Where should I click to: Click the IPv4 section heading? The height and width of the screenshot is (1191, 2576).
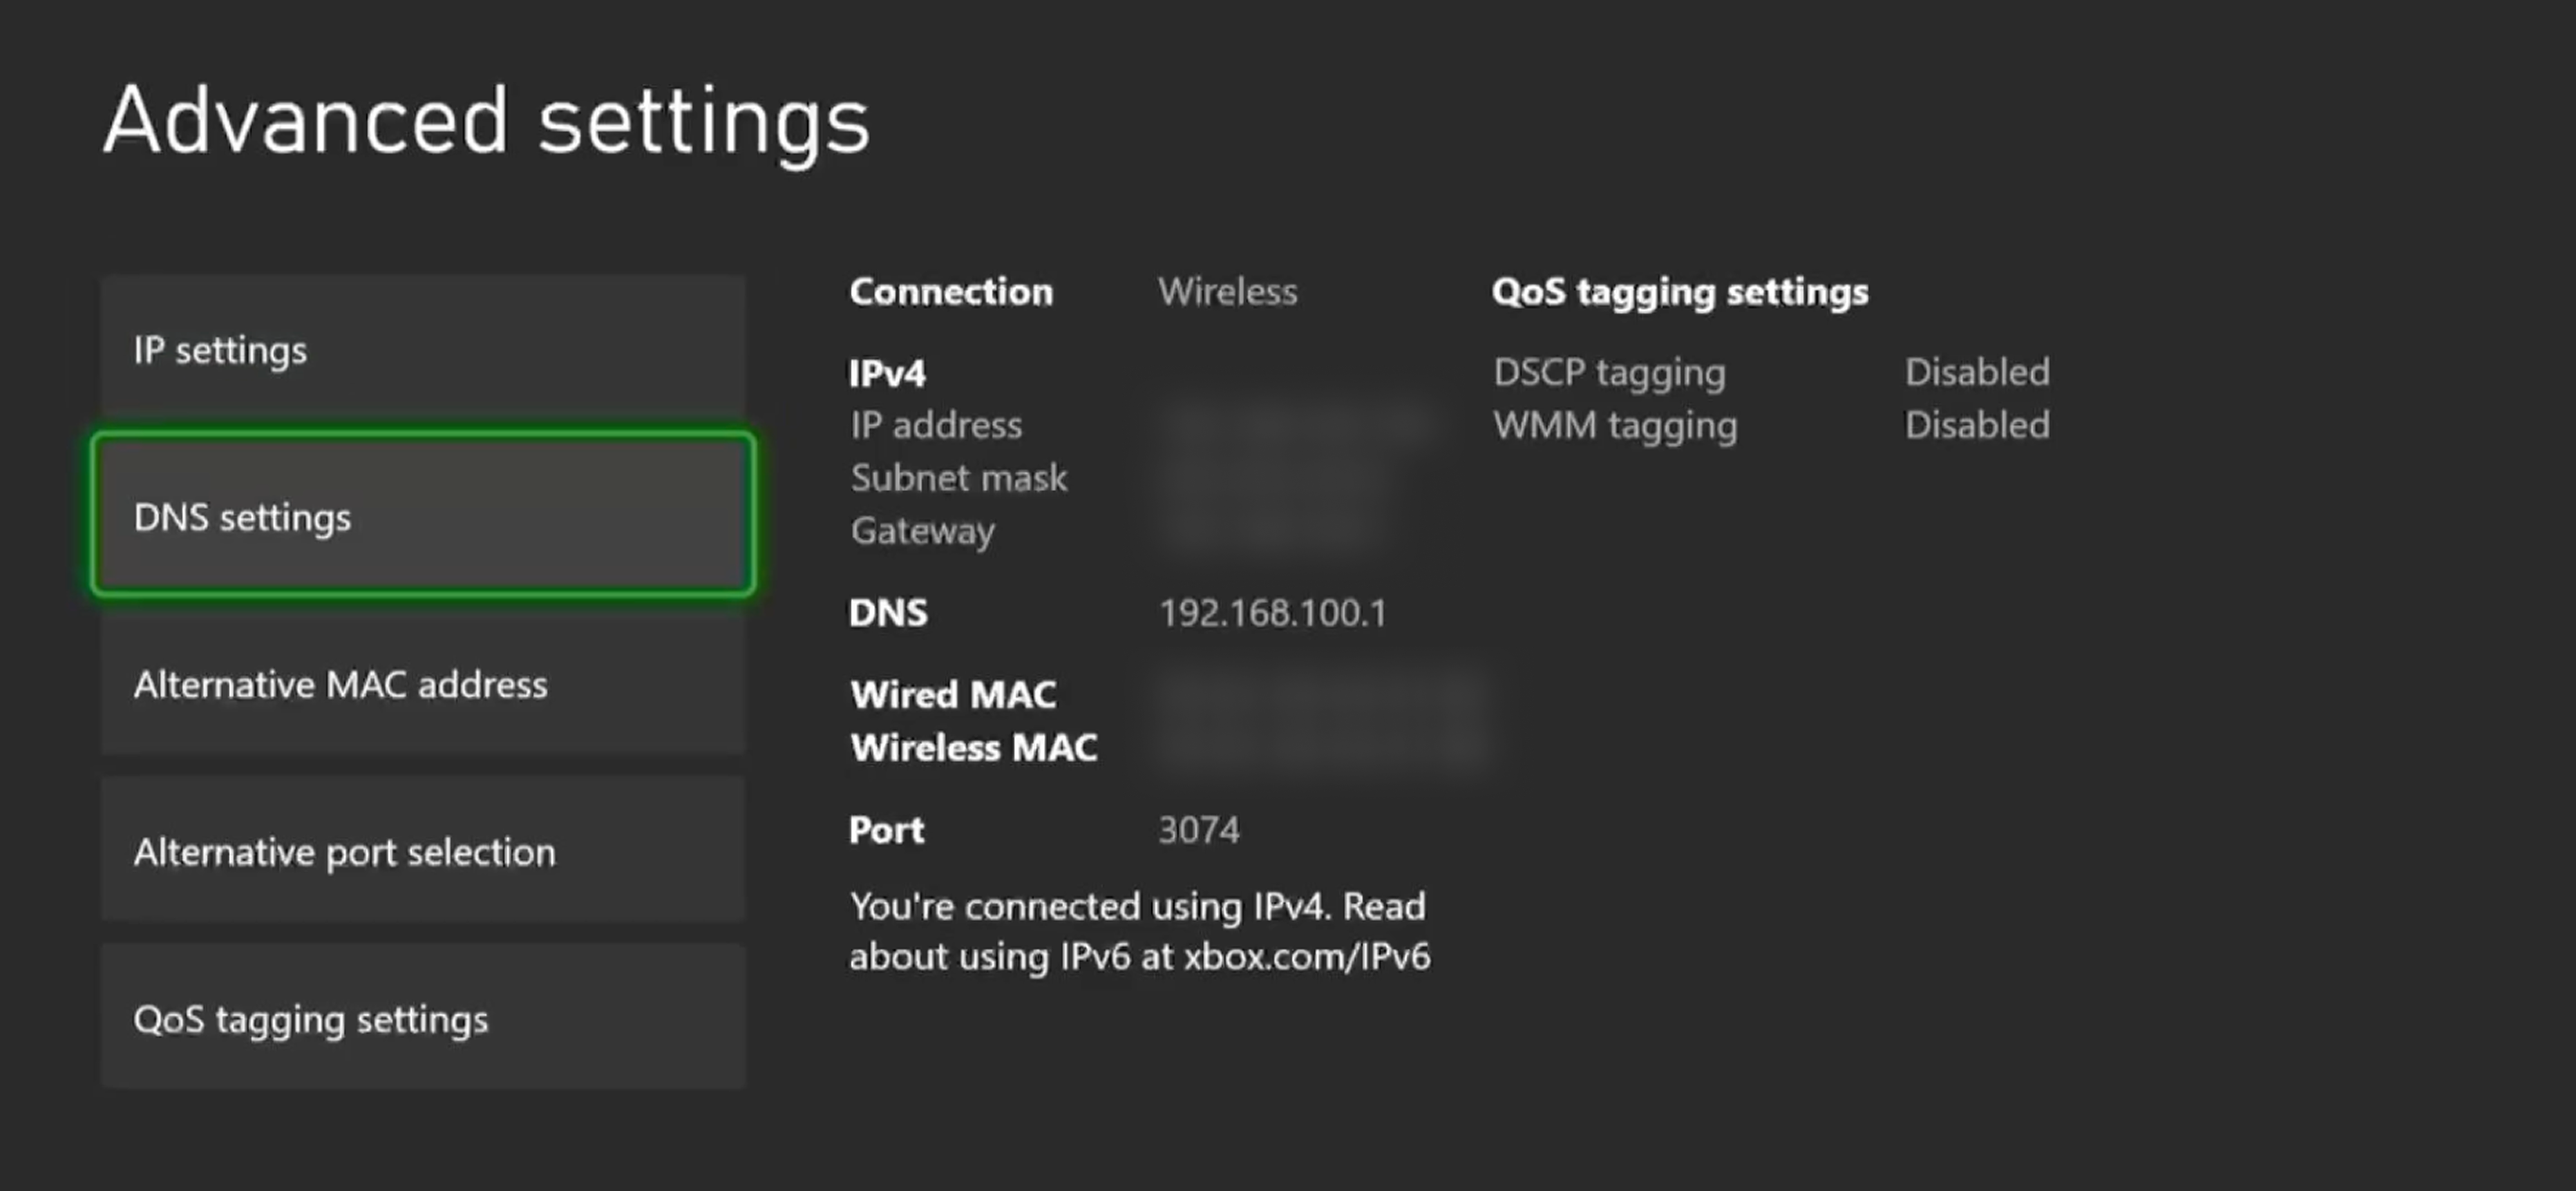tap(887, 374)
